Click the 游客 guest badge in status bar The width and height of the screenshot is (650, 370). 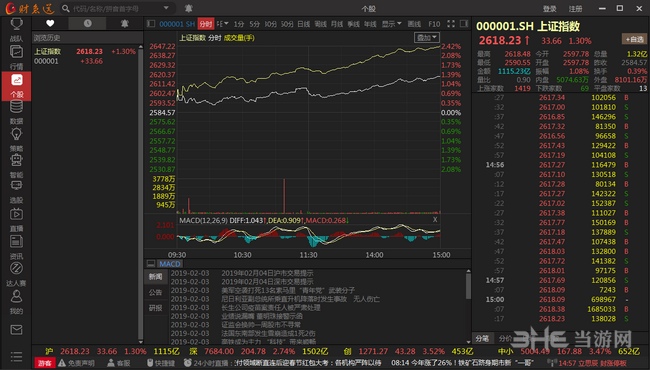point(44,363)
